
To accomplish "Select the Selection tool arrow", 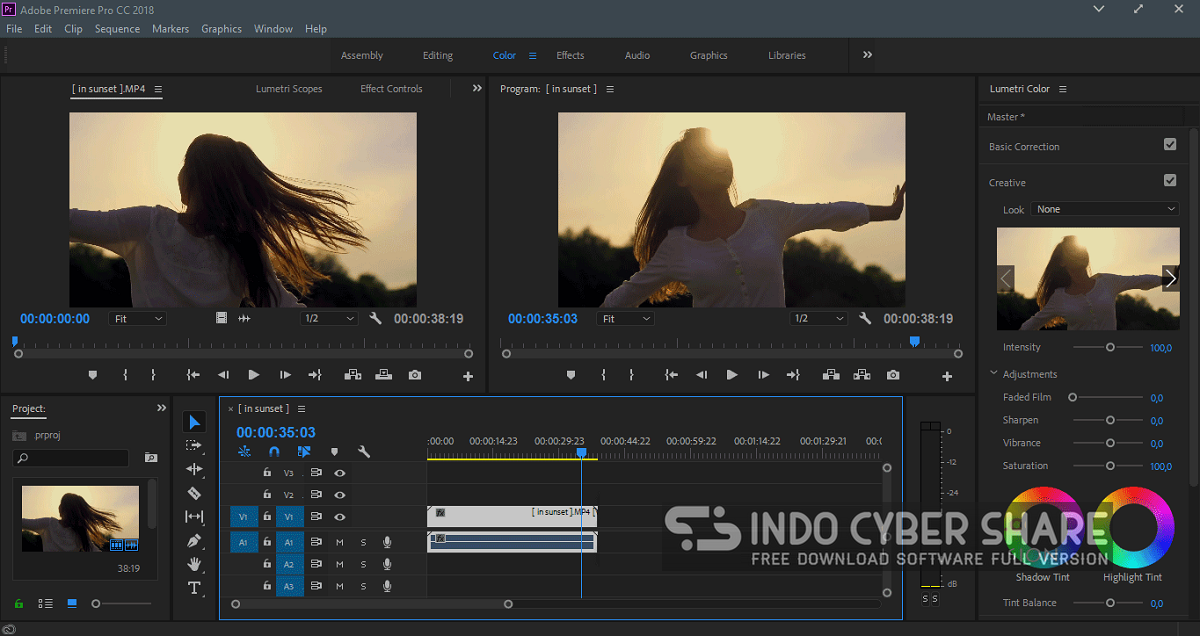I will [195, 423].
